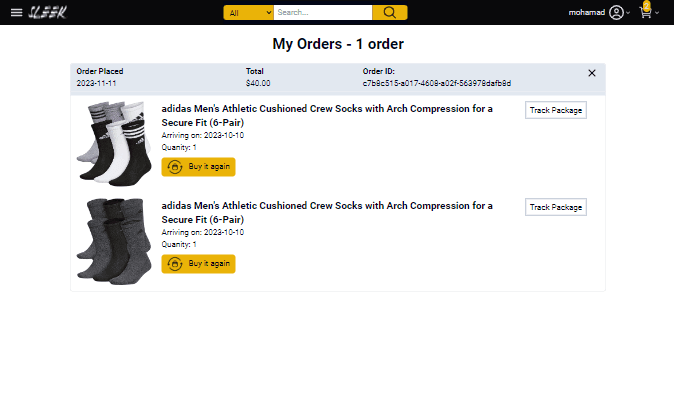Screen dimensions: 674x404
Task: Open the dark gray socks thumbnail
Action: [109, 240]
